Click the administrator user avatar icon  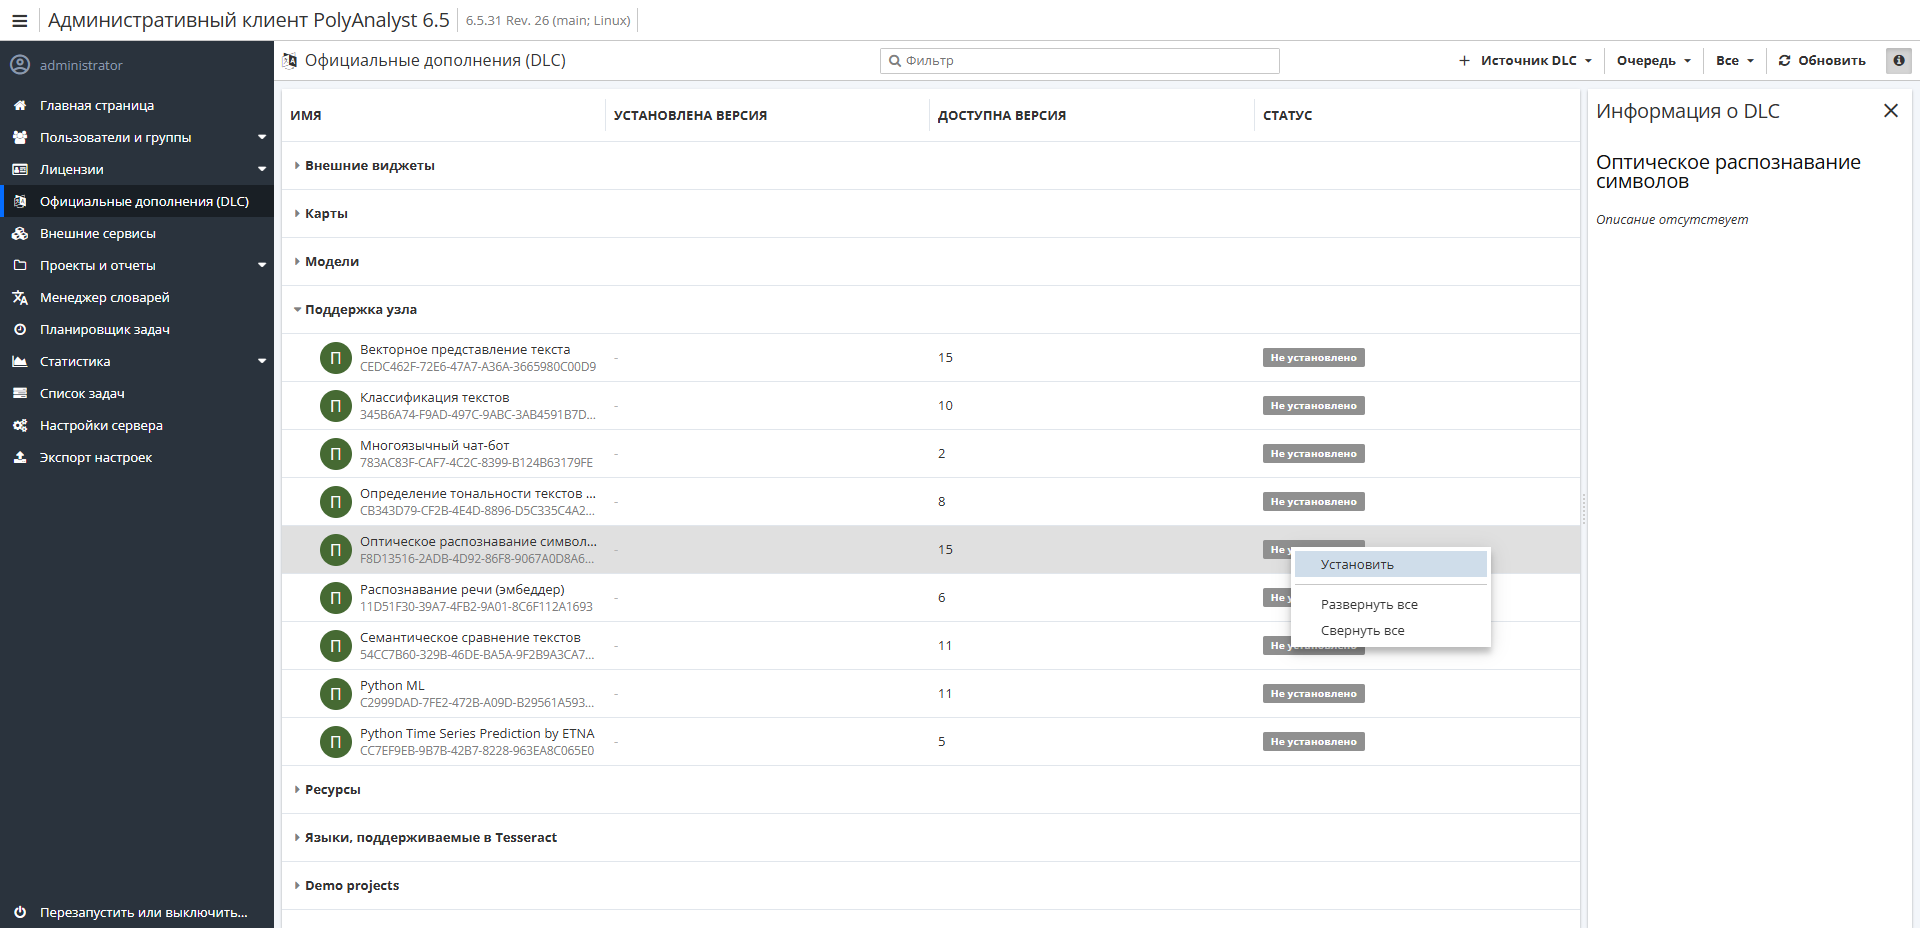tap(20, 65)
